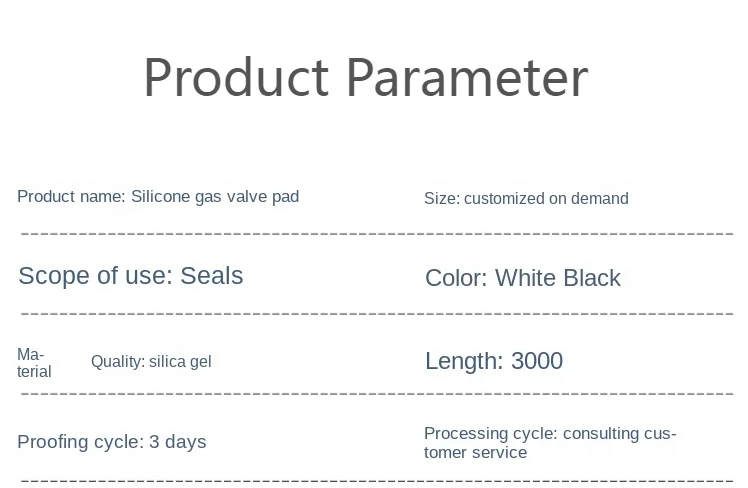Select the "Seals" value
This screenshot has height=488, width=748.
tap(212, 276)
